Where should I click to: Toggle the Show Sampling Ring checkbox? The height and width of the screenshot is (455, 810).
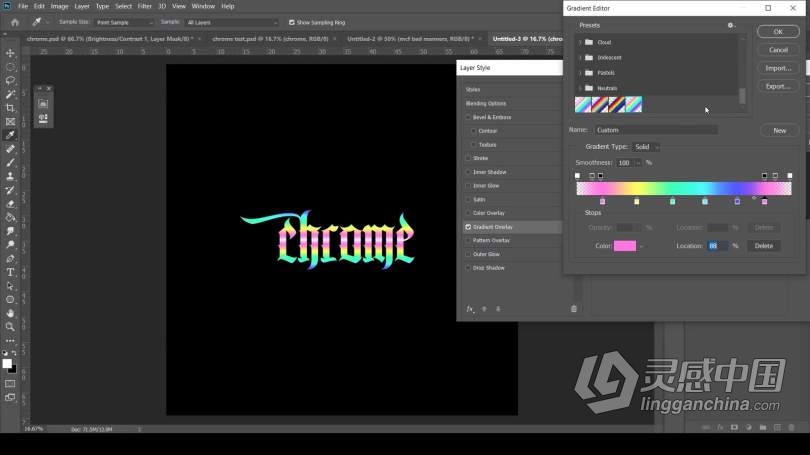[291, 21]
